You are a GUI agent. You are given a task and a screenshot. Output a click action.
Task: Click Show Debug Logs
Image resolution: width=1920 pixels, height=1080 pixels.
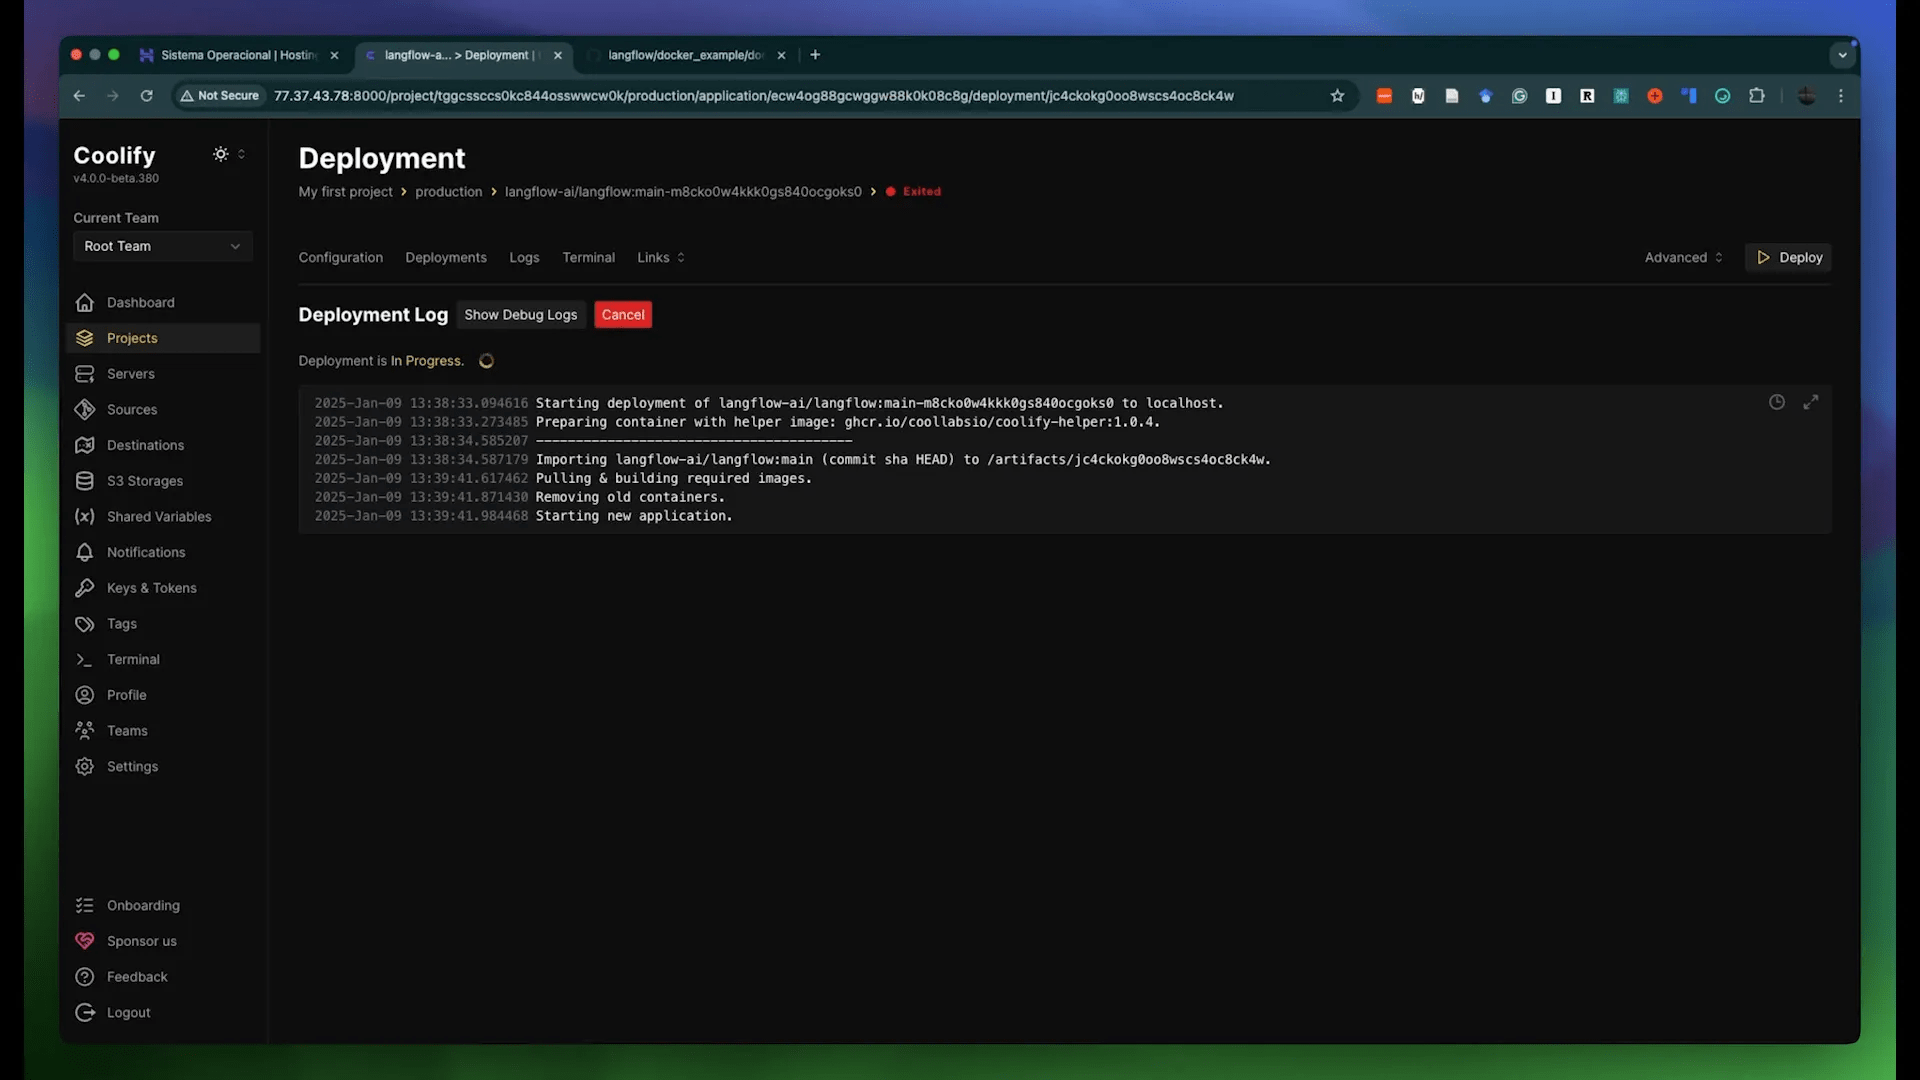point(520,315)
